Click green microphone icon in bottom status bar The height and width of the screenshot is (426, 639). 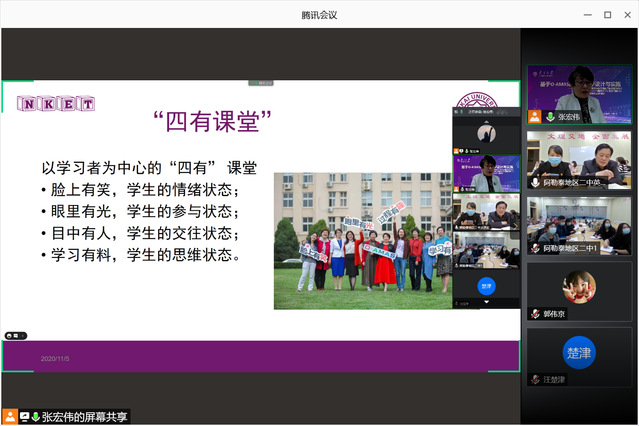pos(36,417)
